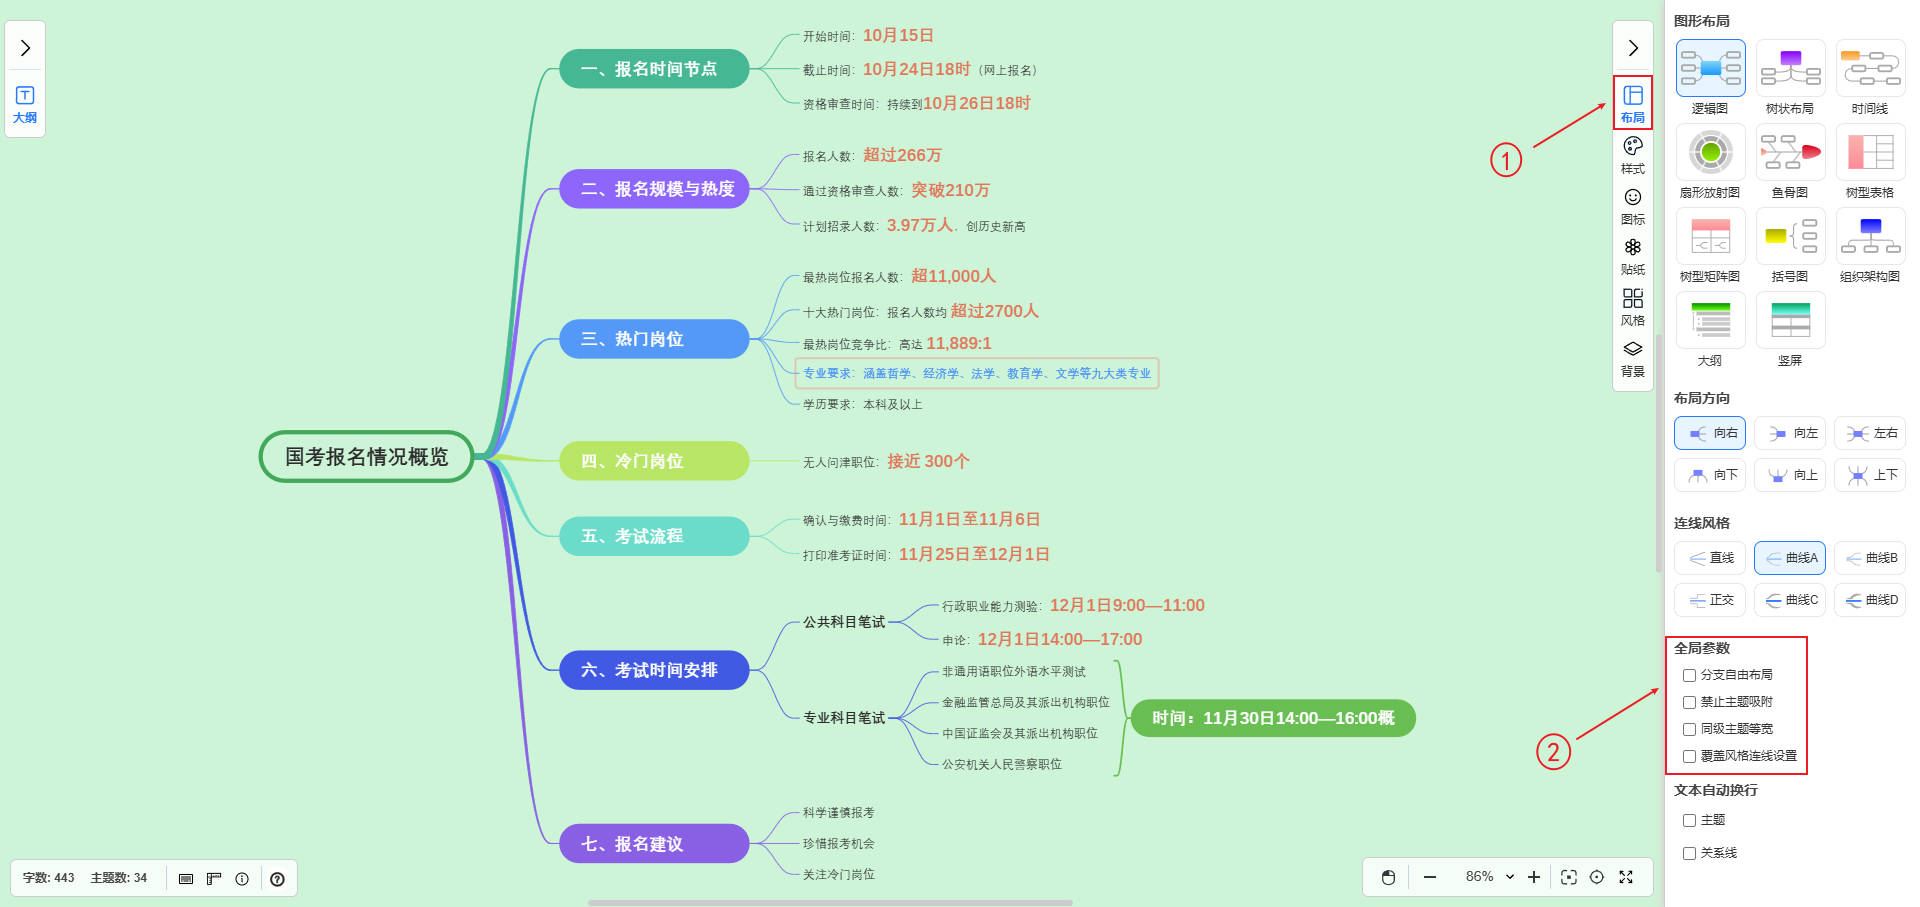Click the help question mark icon

(x=277, y=879)
